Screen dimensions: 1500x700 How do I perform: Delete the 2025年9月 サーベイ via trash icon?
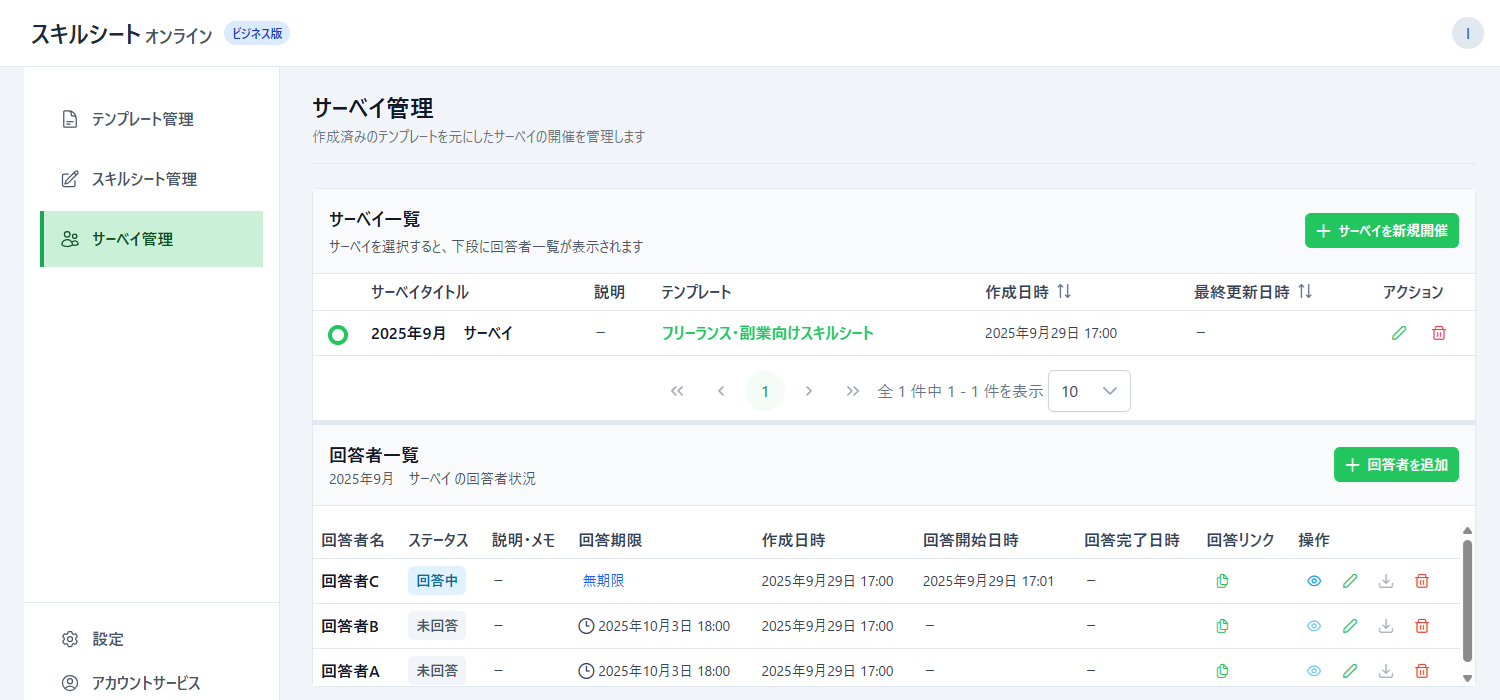tap(1439, 333)
